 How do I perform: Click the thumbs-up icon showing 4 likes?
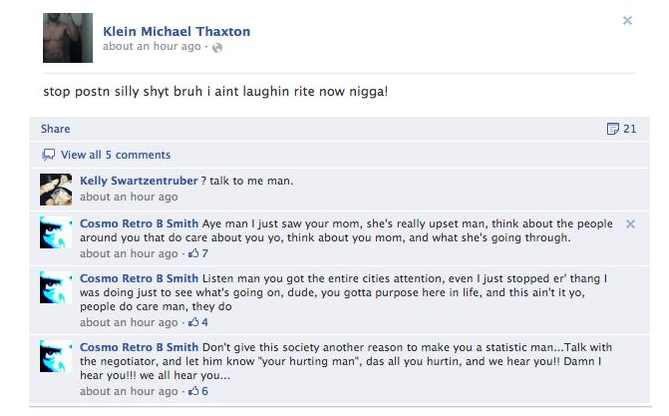coord(194,322)
